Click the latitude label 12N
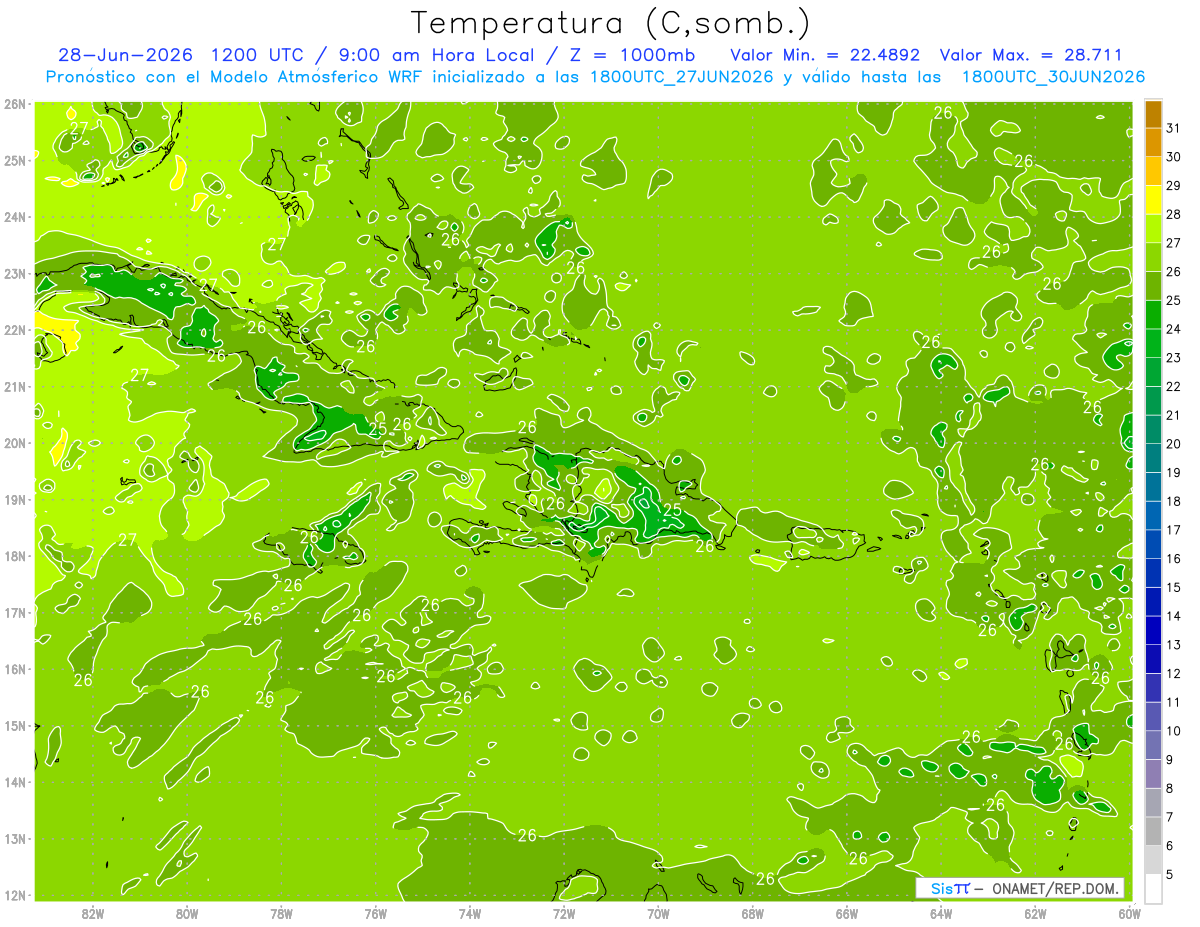1200x927 pixels. click(14, 895)
